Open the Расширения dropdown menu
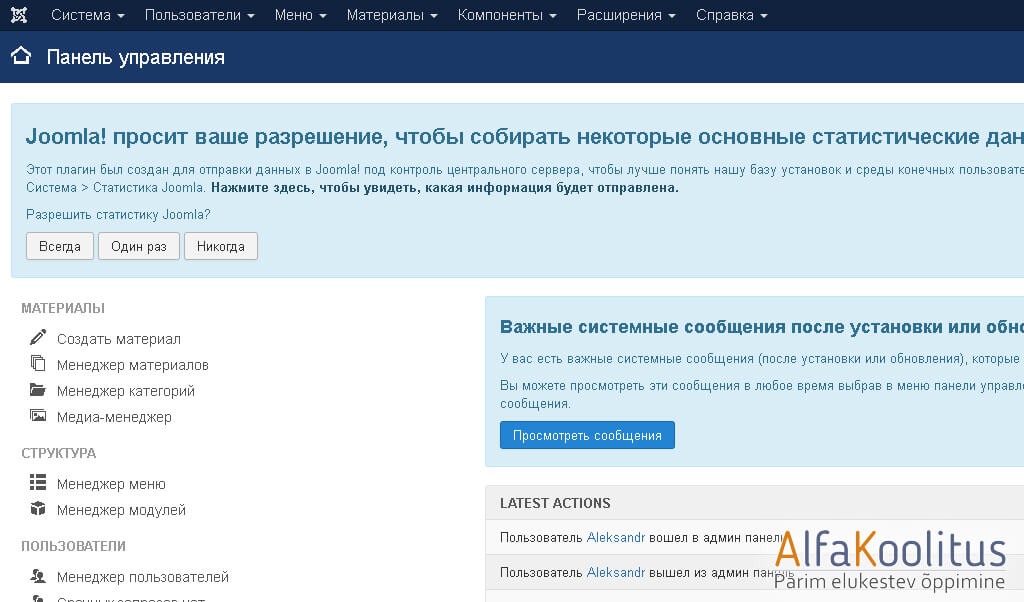1024x602 pixels. pyautogui.click(x=626, y=15)
